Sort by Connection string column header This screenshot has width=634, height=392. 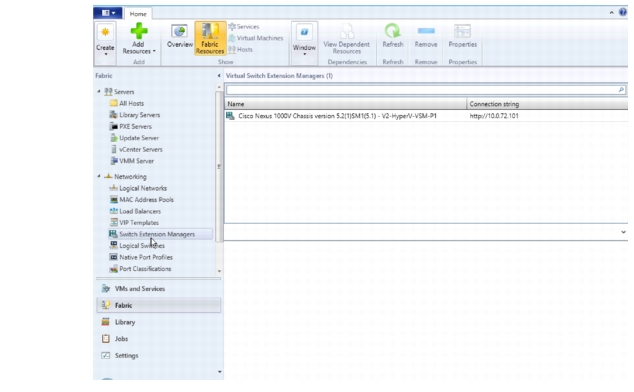point(547,104)
